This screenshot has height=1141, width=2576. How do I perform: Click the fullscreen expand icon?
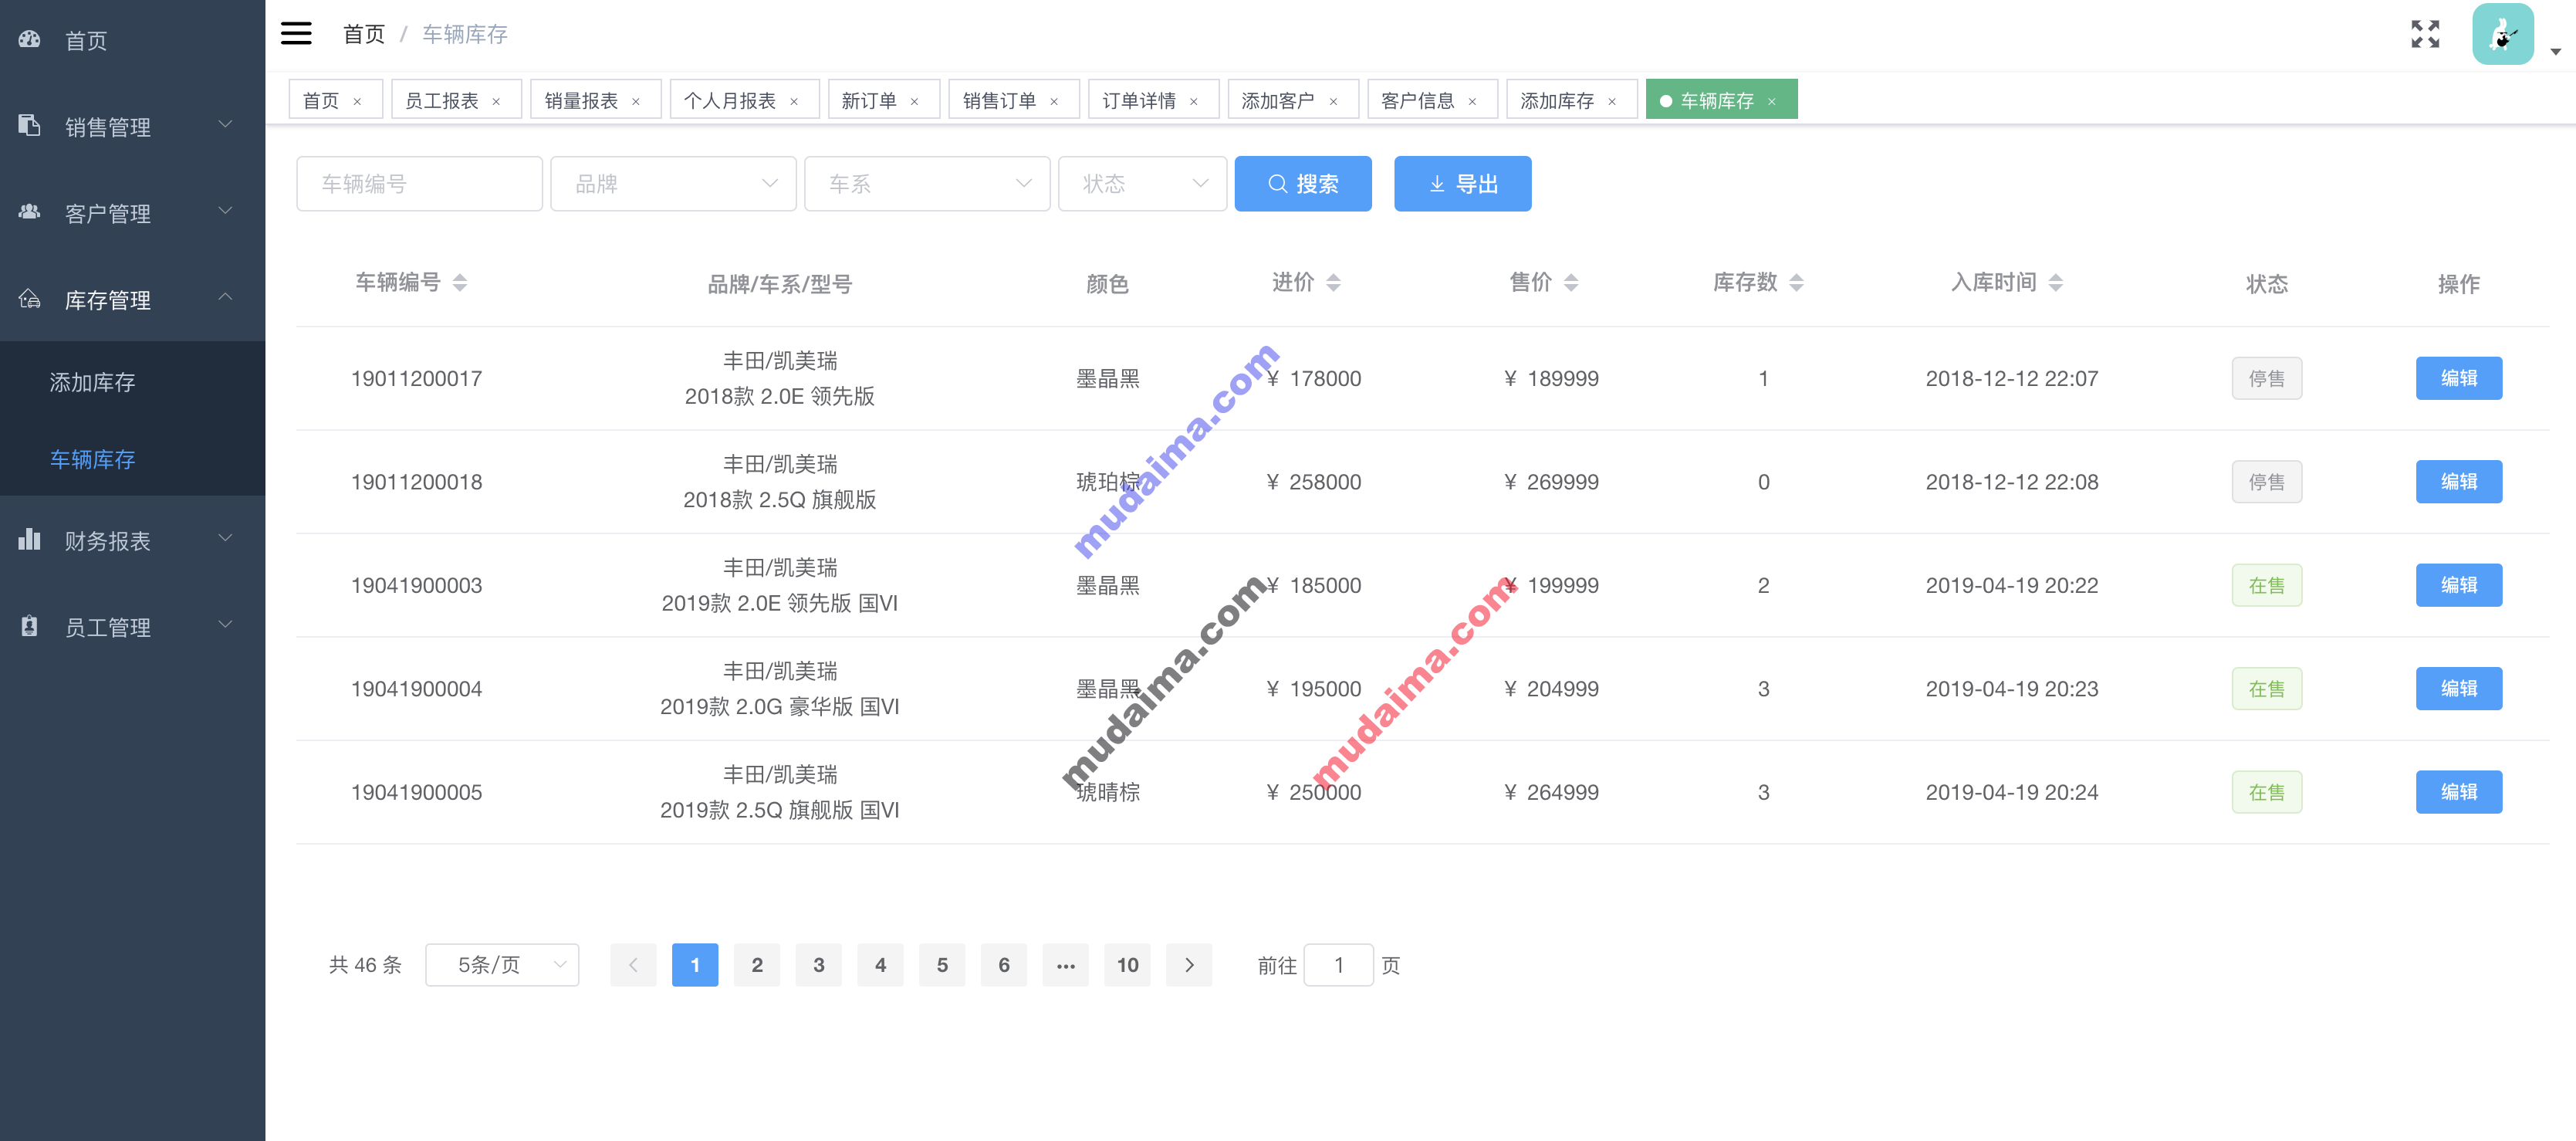pyautogui.click(x=2425, y=33)
